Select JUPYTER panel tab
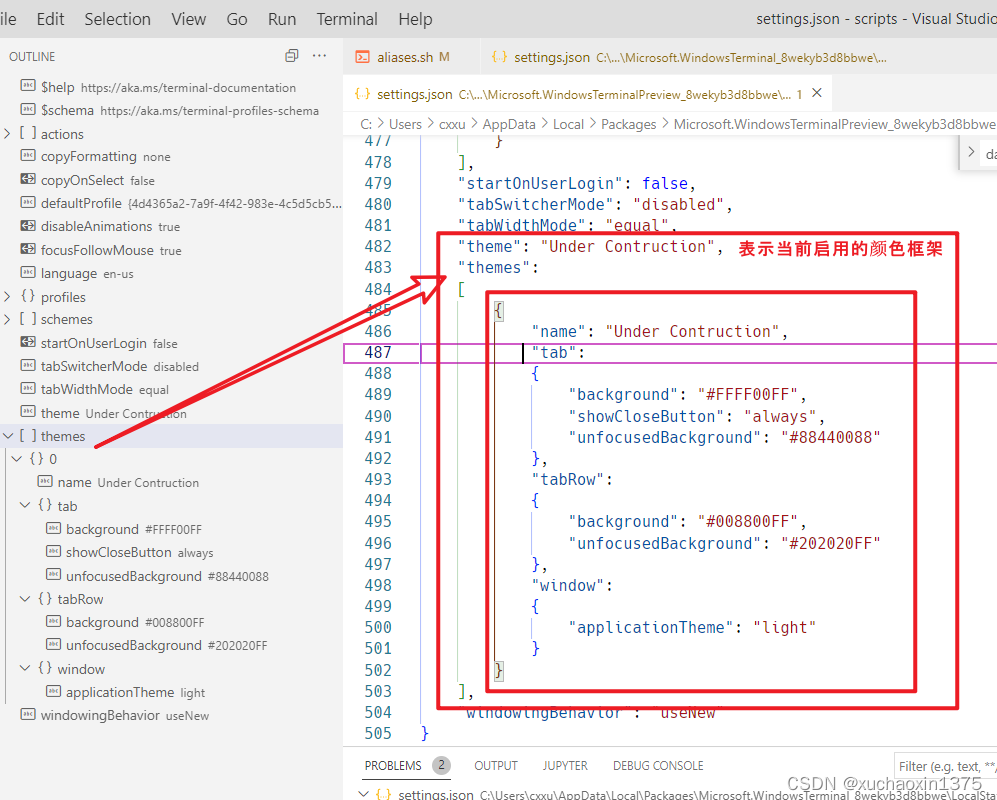 pyautogui.click(x=565, y=766)
